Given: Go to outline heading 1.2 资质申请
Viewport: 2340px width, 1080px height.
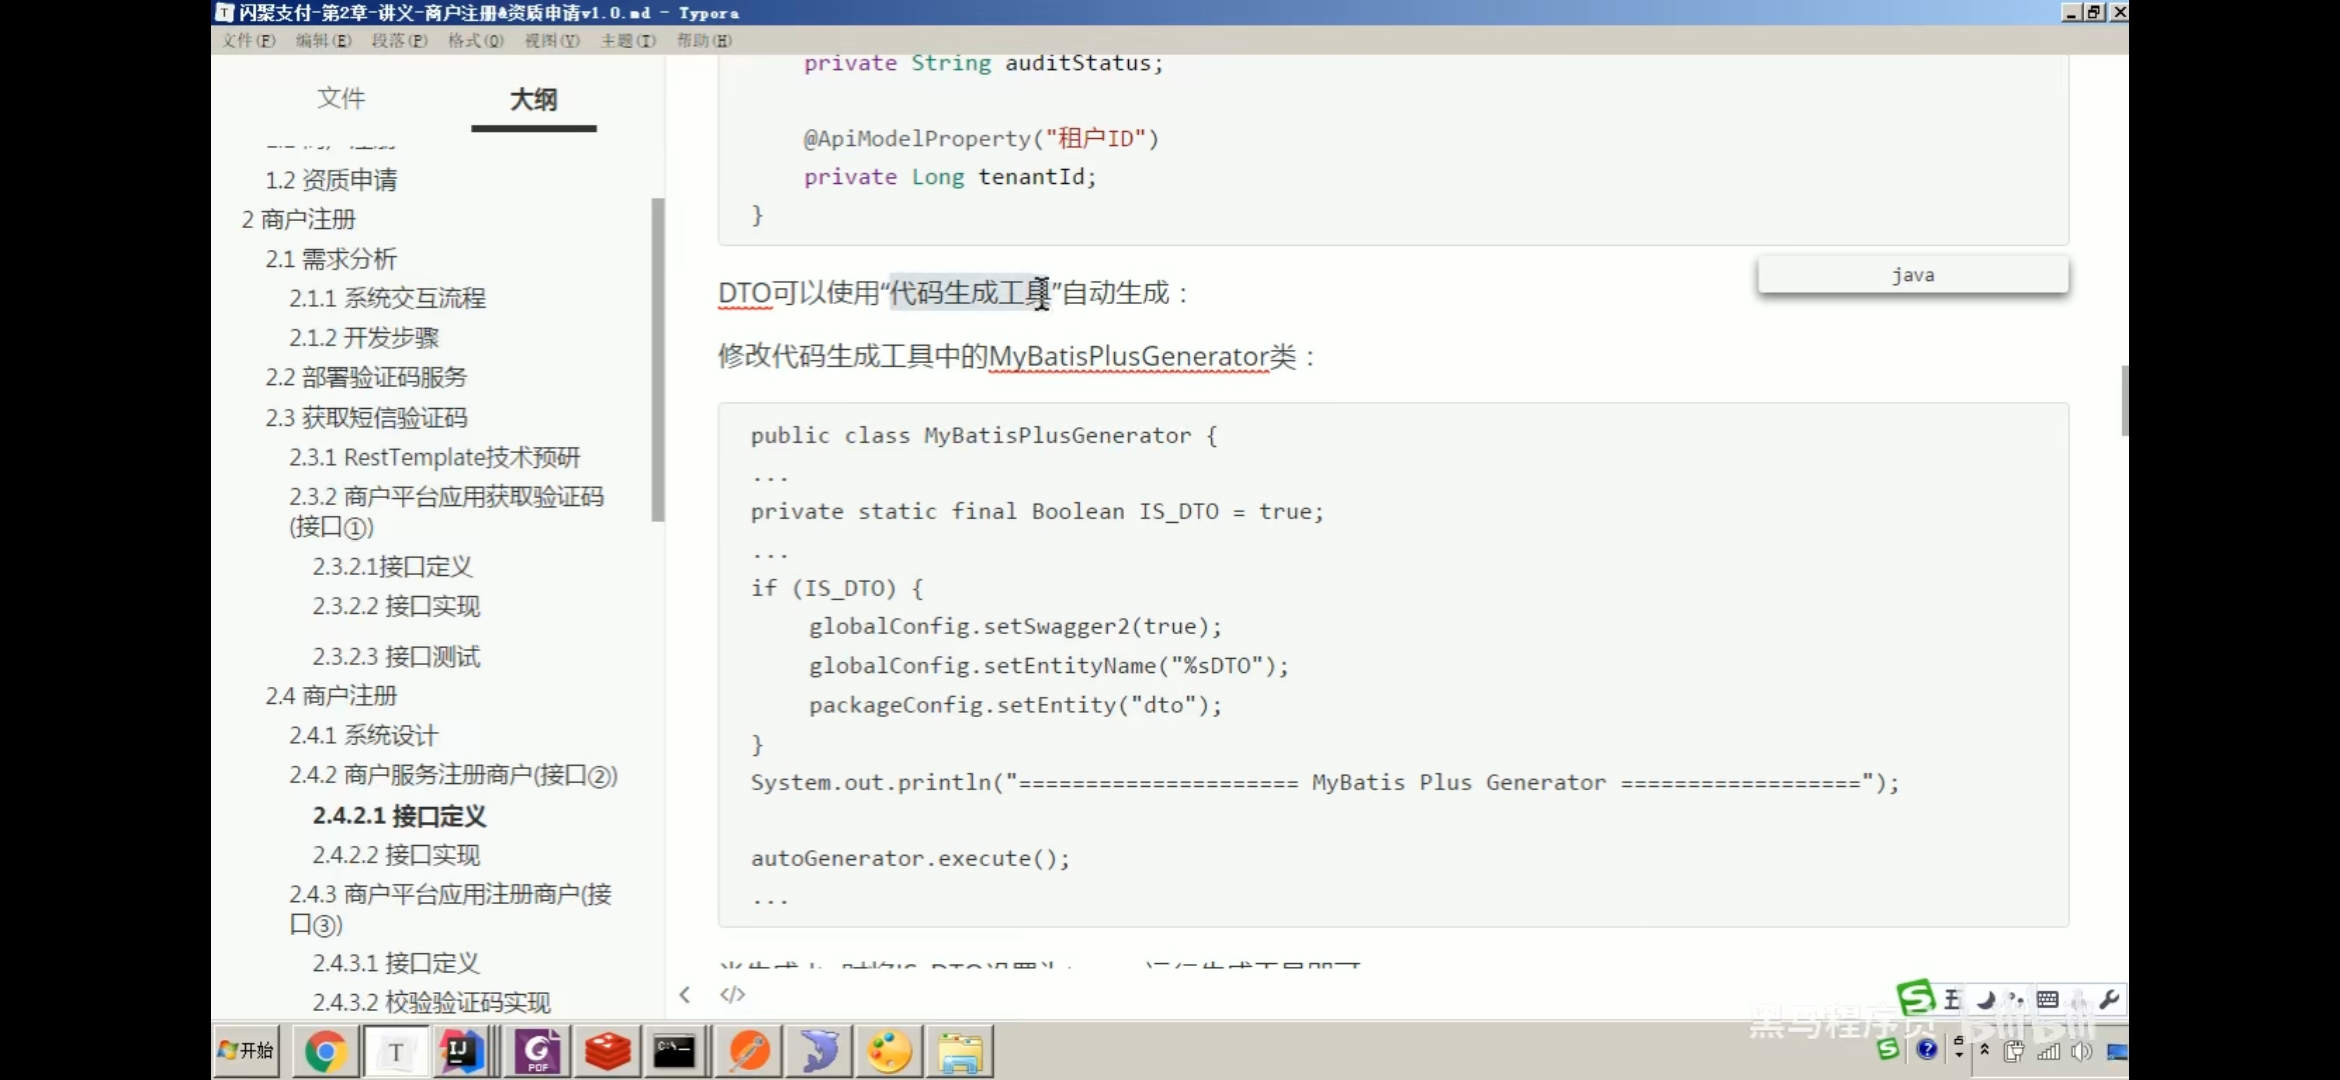Looking at the screenshot, I should point(330,180).
